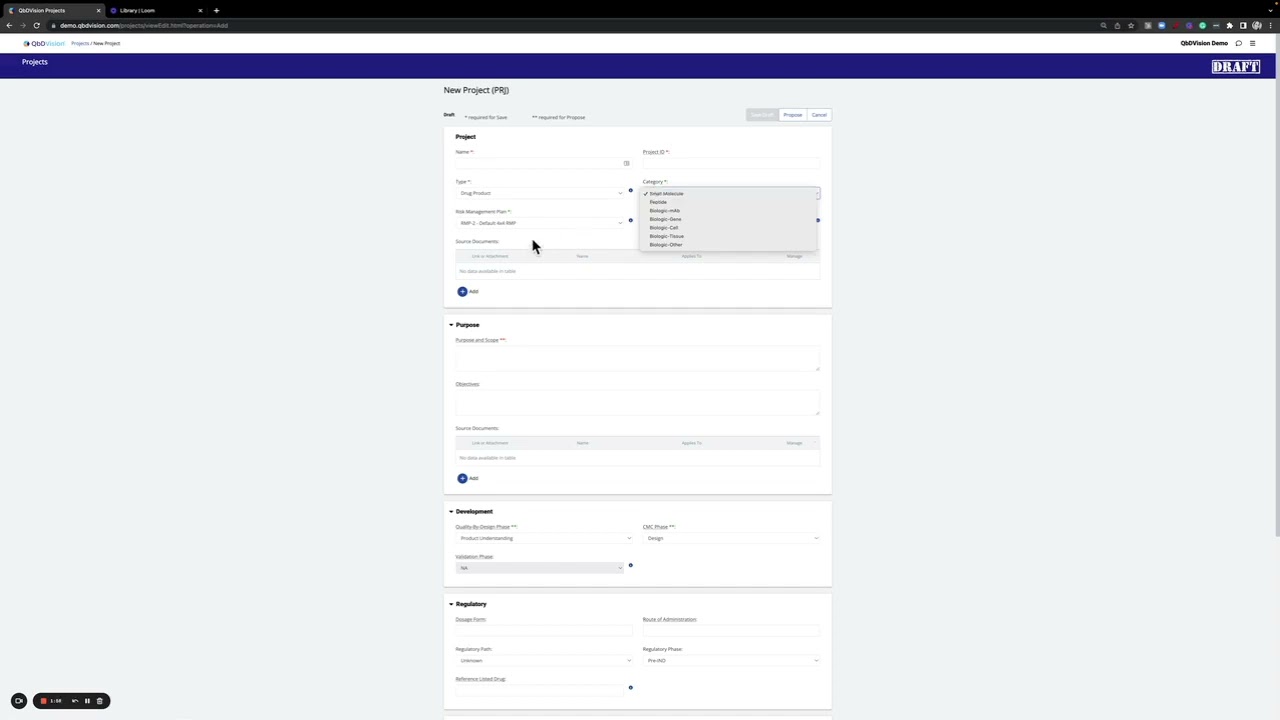The width and height of the screenshot is (1280, 720).
Task: Click Projects in the blue banner
Action: point(35,62)
